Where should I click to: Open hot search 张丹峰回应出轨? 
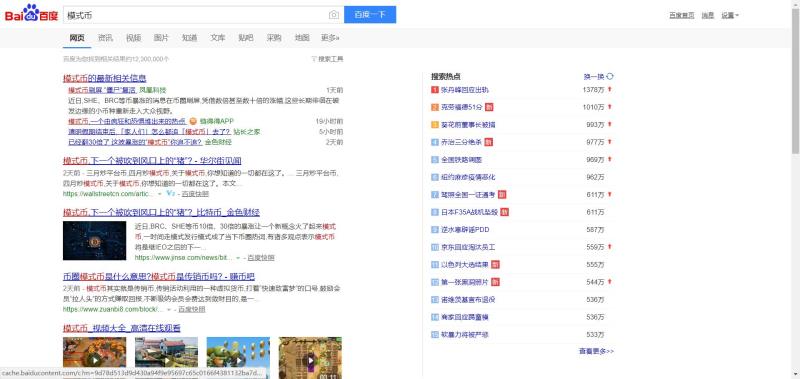465,90
